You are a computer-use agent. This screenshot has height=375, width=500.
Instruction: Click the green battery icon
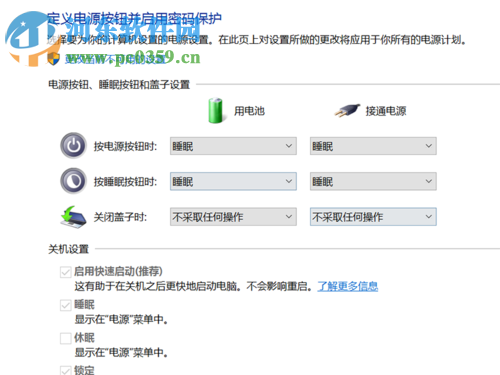click(x=215, y=111)
